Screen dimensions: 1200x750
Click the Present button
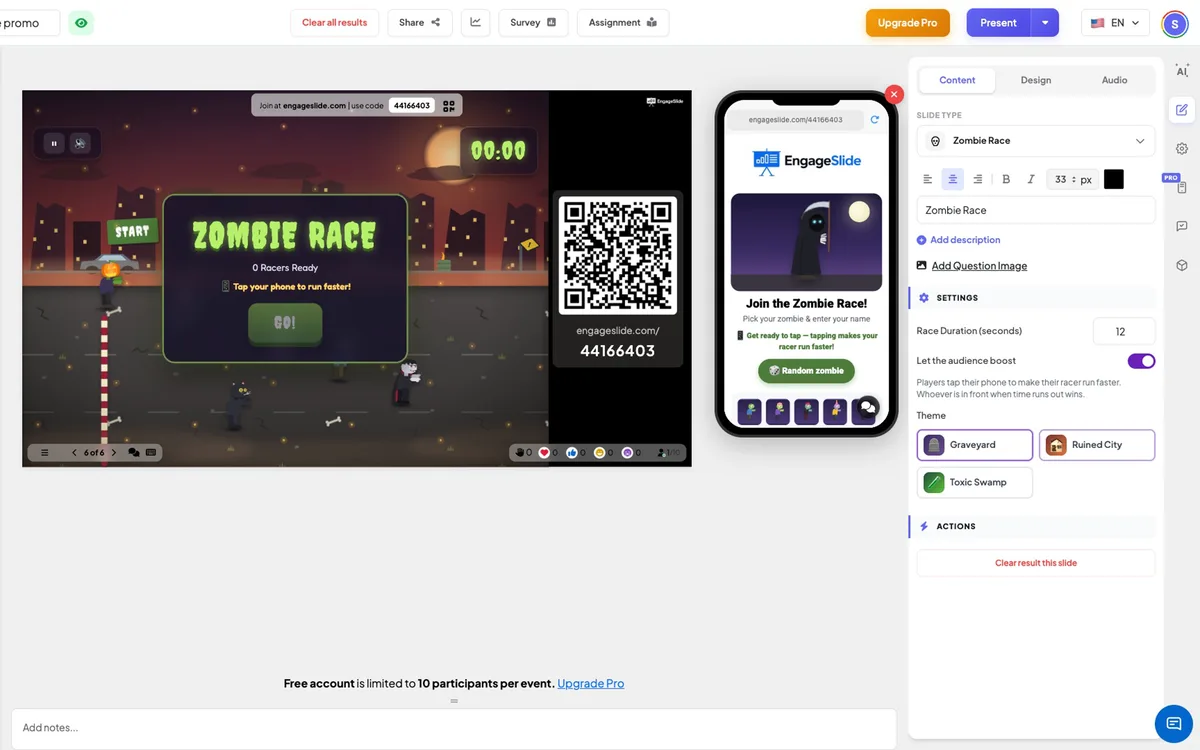click(998, 23)
